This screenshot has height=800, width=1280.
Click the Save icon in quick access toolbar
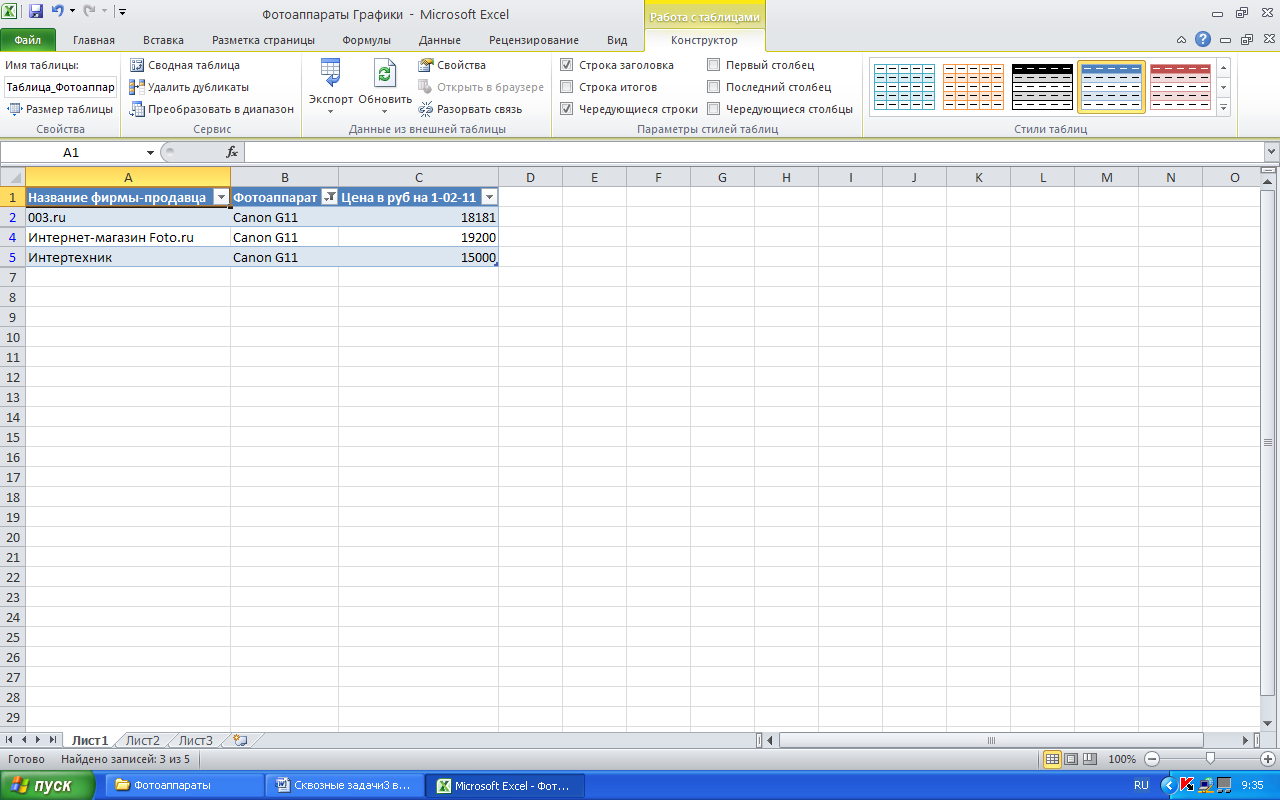click(36, 12)
